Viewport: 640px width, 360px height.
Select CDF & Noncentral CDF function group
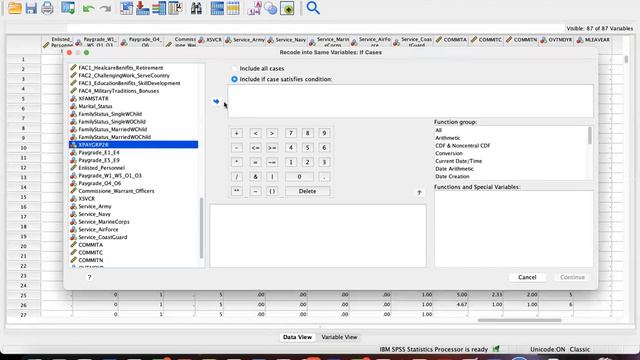pos(462,146)
